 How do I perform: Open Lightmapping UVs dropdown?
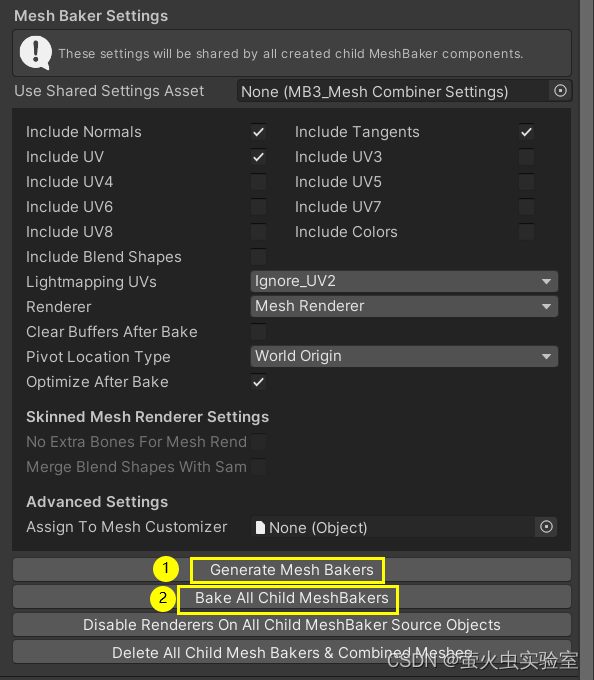[404, 281]
